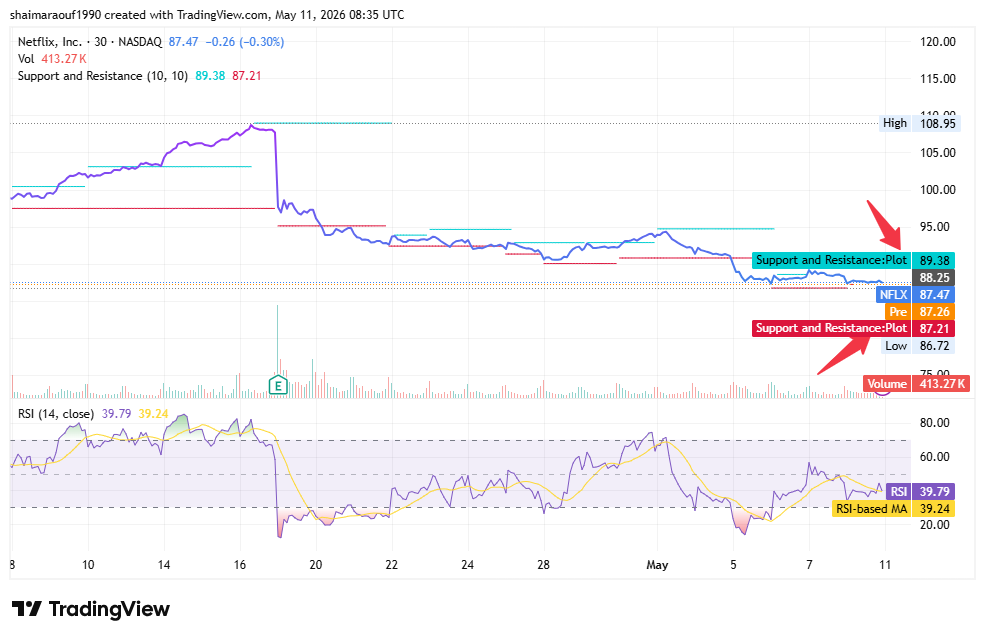Click the blue '87.47' value on price scale
985x639 pixels.
click(x=934, y=295)
